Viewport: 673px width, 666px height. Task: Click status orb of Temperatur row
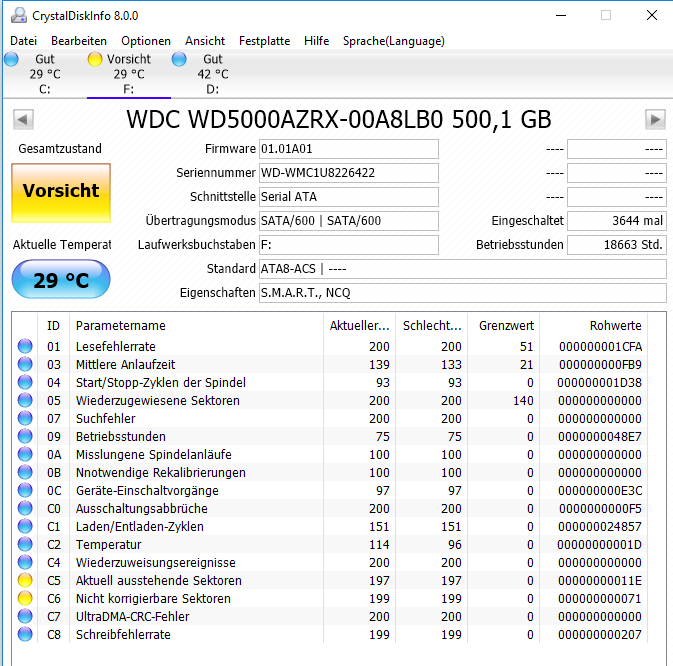[x=25, y=544]
